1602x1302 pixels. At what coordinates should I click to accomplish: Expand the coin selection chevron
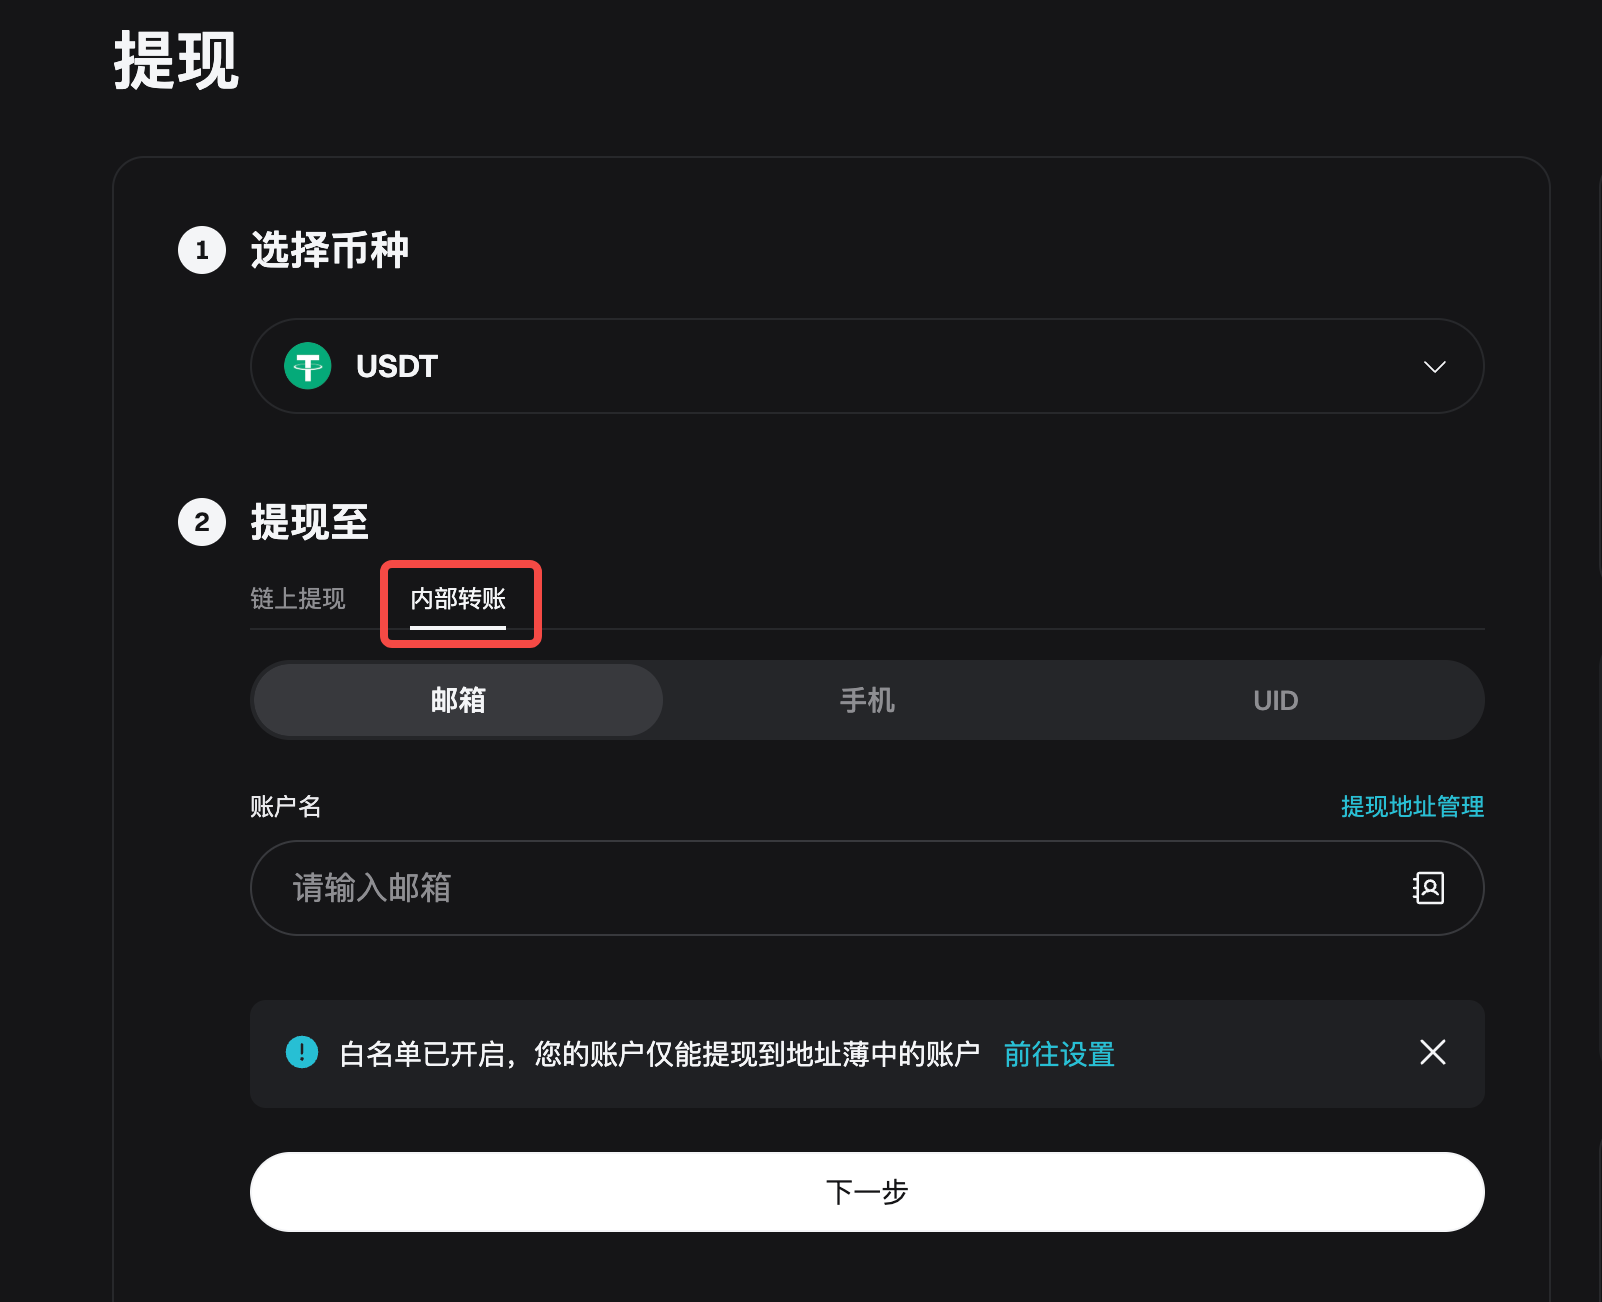click(x=1435, y=366)
